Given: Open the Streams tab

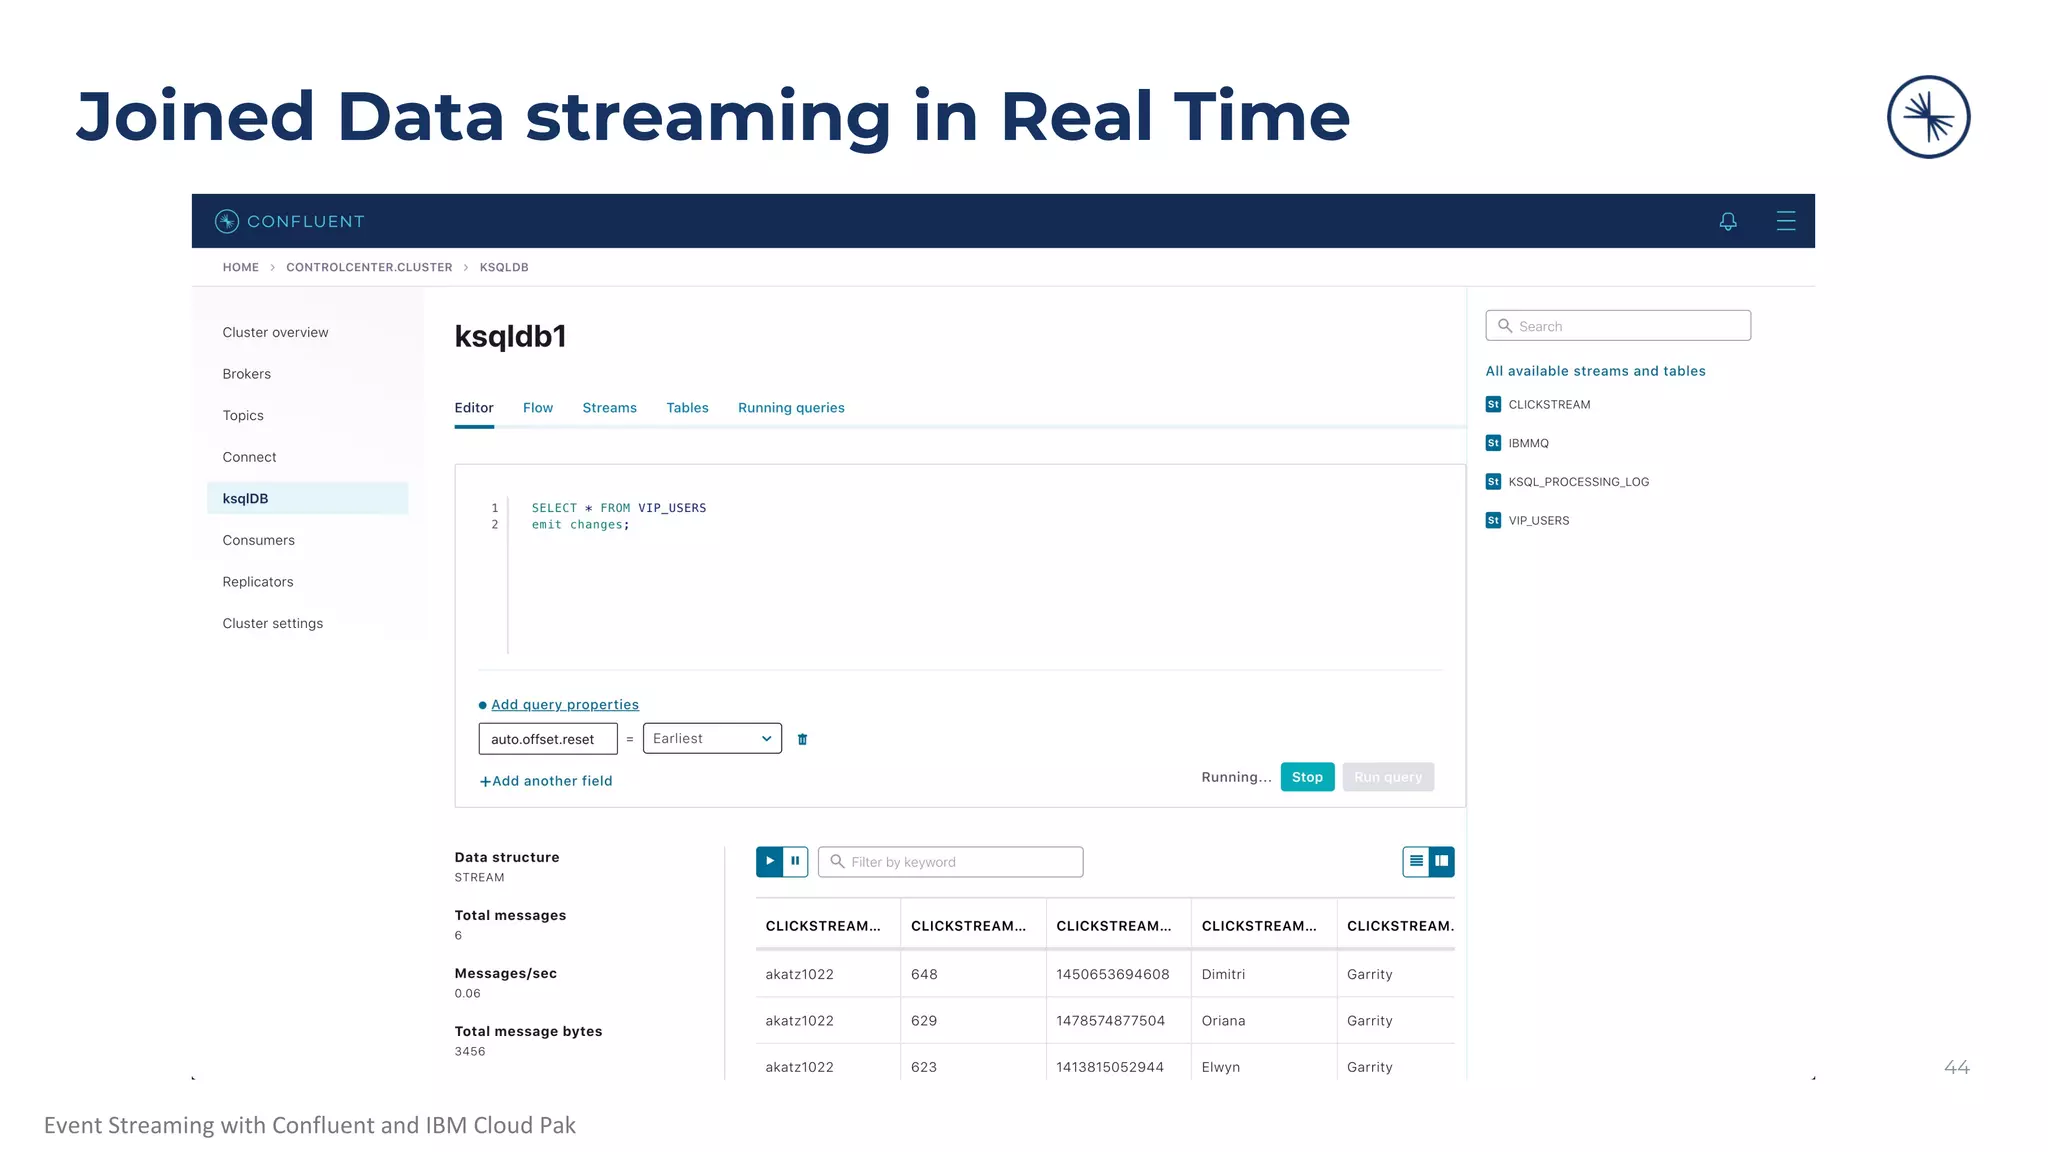Looking at the screenshot, I should tap(609, 408).
